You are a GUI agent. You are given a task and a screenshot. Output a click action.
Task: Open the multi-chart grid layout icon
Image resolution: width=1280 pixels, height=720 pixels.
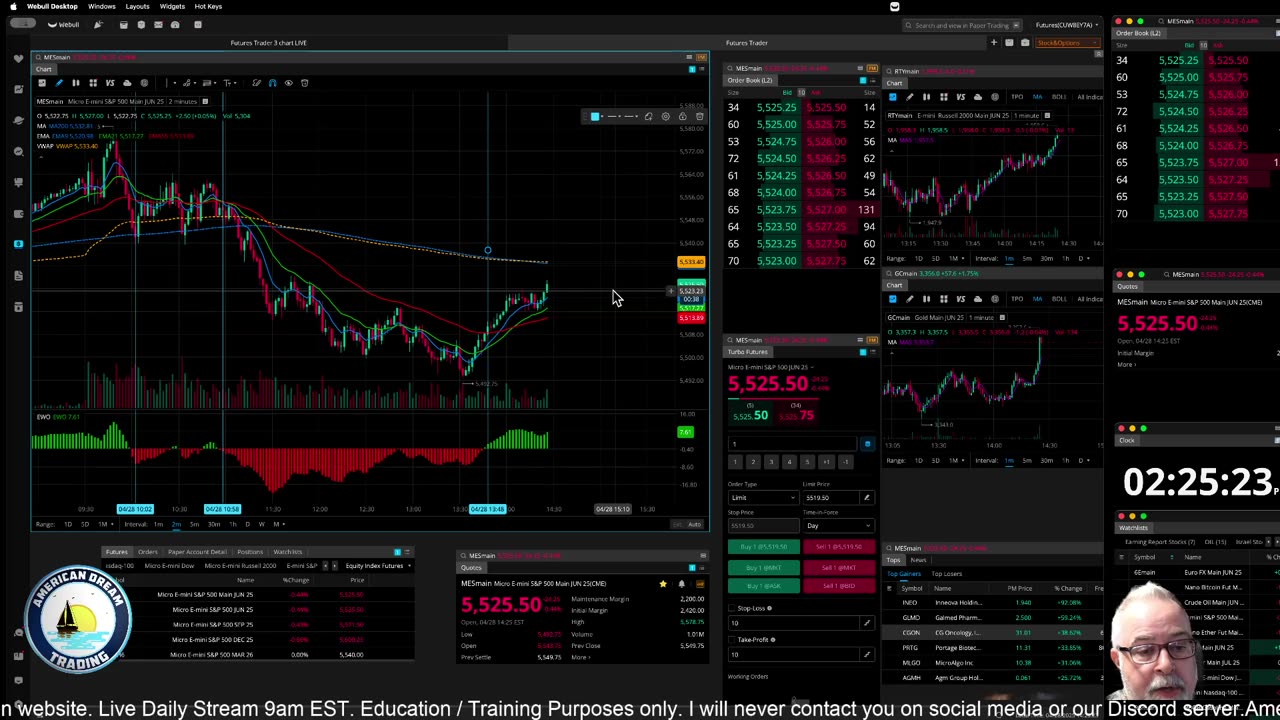(92, 83)
